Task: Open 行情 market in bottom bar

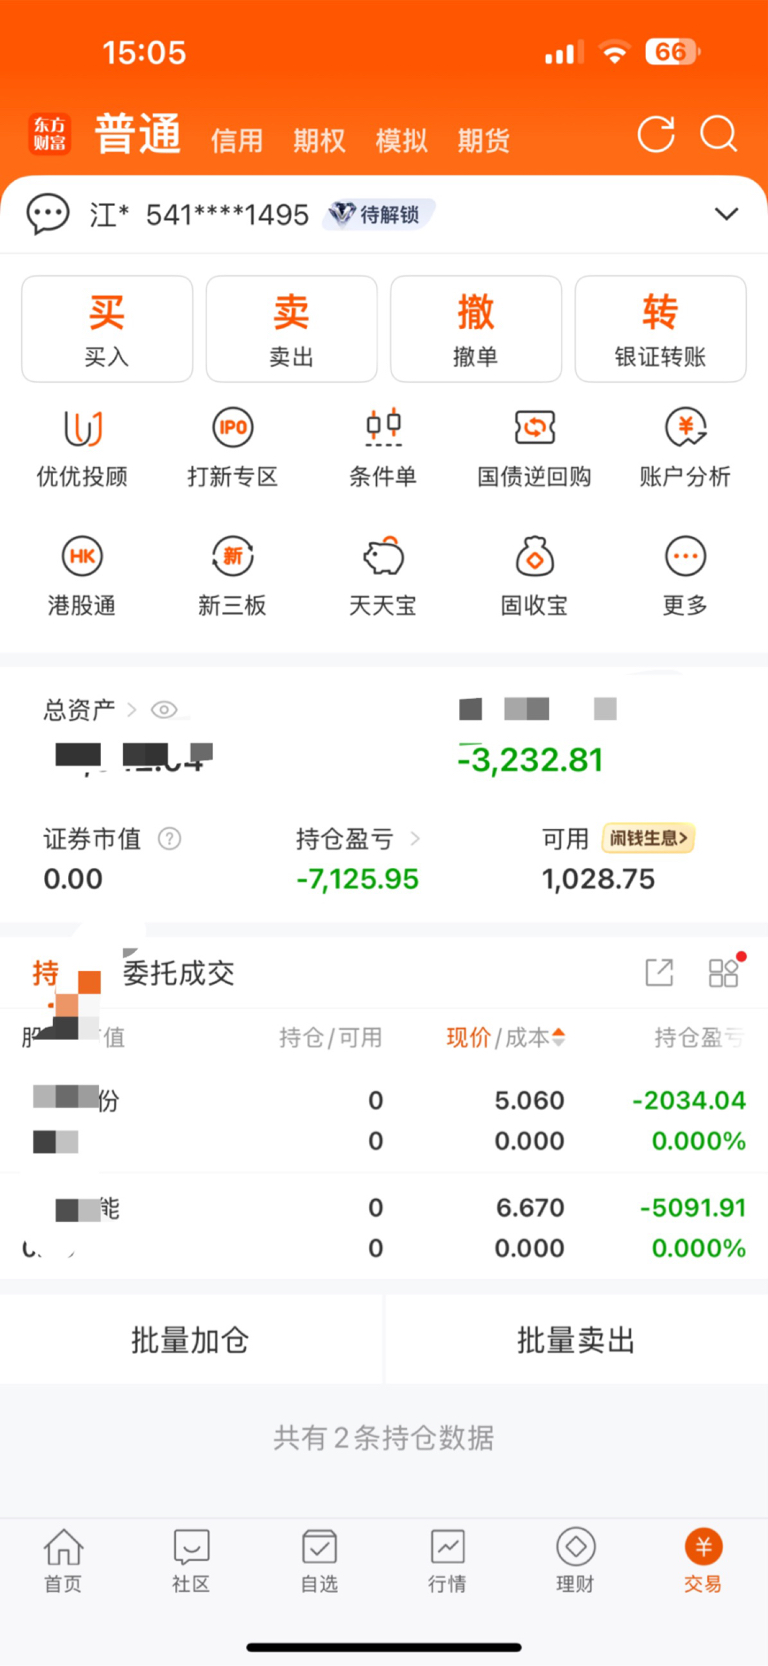Action: click(x=447, y=1560)
